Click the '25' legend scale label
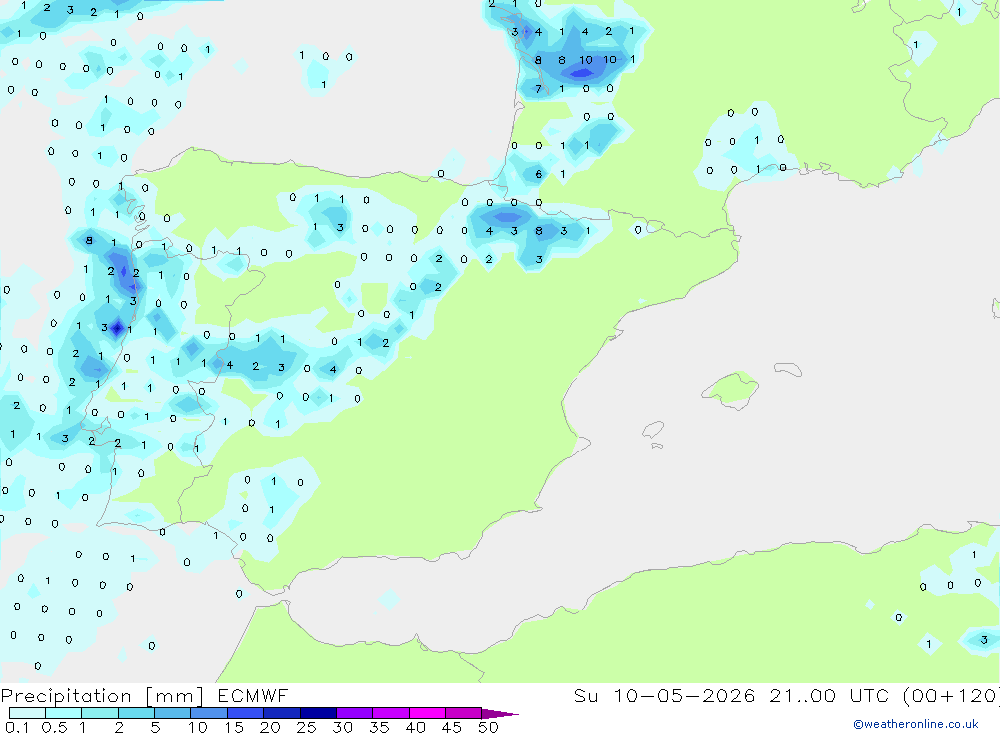This screenshot has width=1000, height=733. (306, 727)
